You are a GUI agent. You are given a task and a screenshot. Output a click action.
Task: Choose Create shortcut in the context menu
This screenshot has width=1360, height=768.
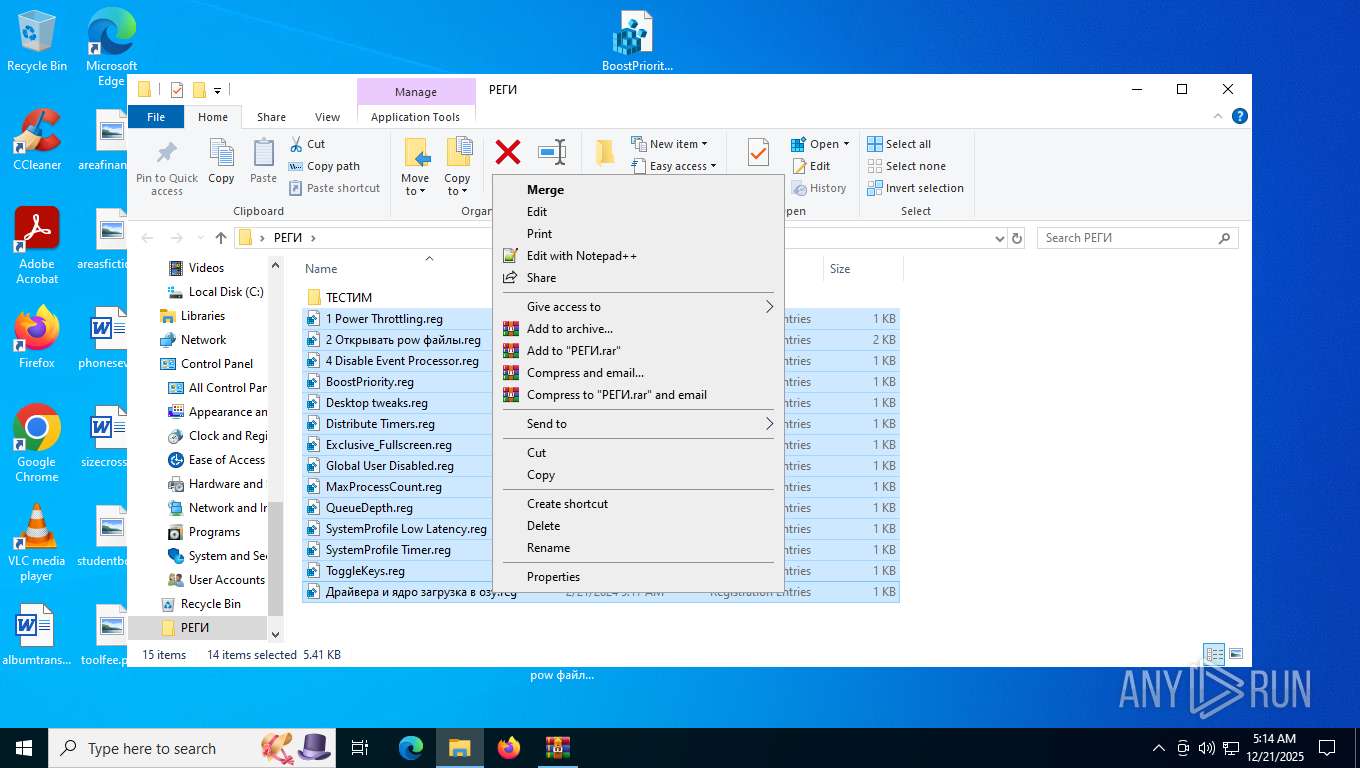pyautogui.click(x=637, y=504)
